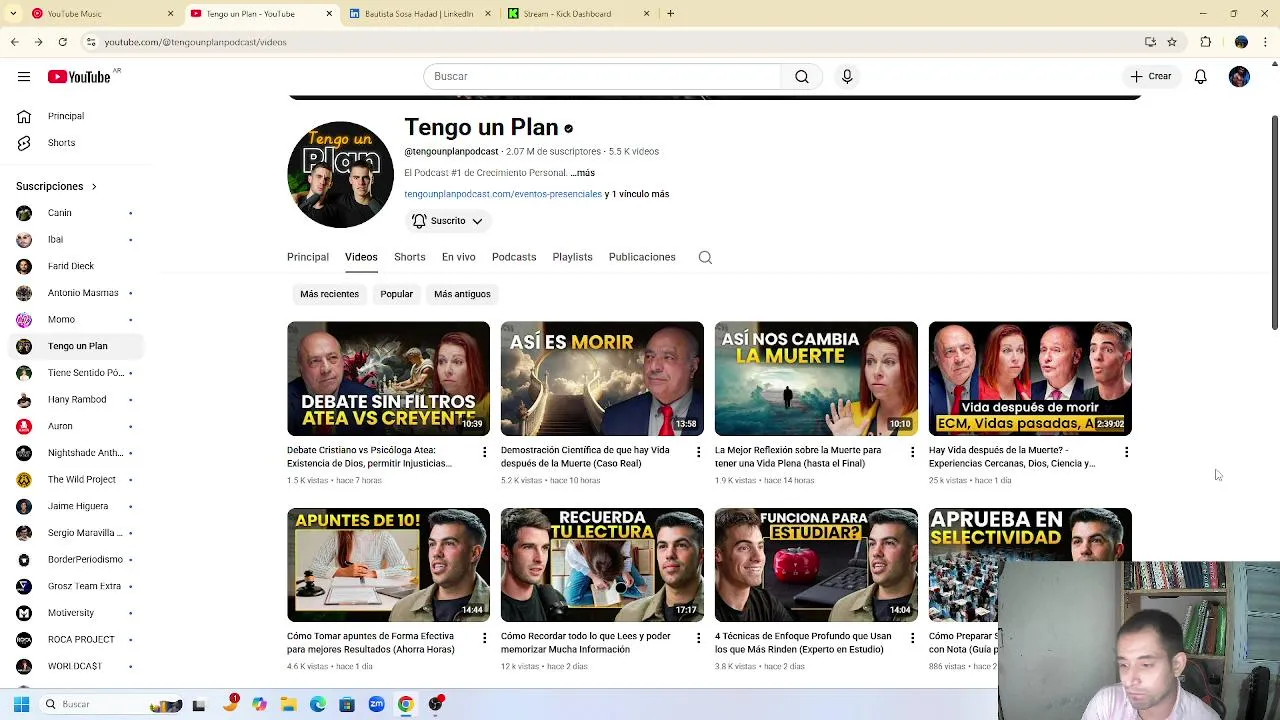The height and width of the screenshot is (720, 1280).
Task: Open the Suscrito notification dropdown
Action: pyautogui.click(x=447, y=221)
